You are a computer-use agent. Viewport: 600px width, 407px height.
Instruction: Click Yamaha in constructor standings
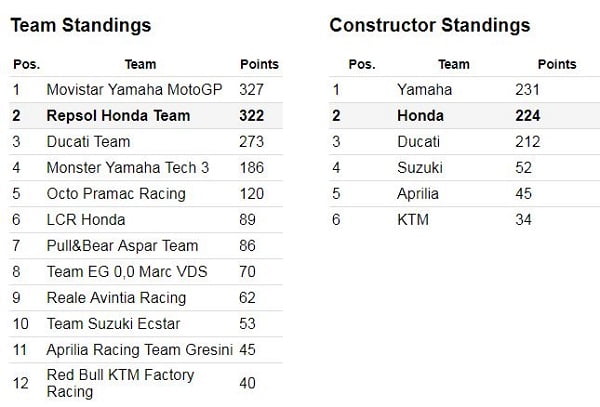click(424, 90)
